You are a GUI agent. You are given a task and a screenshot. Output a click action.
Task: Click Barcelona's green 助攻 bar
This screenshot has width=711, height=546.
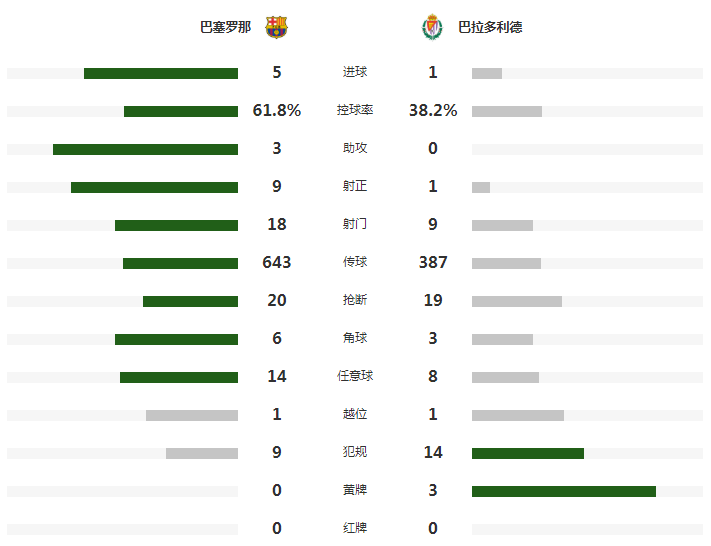click(x=146, y=150)
